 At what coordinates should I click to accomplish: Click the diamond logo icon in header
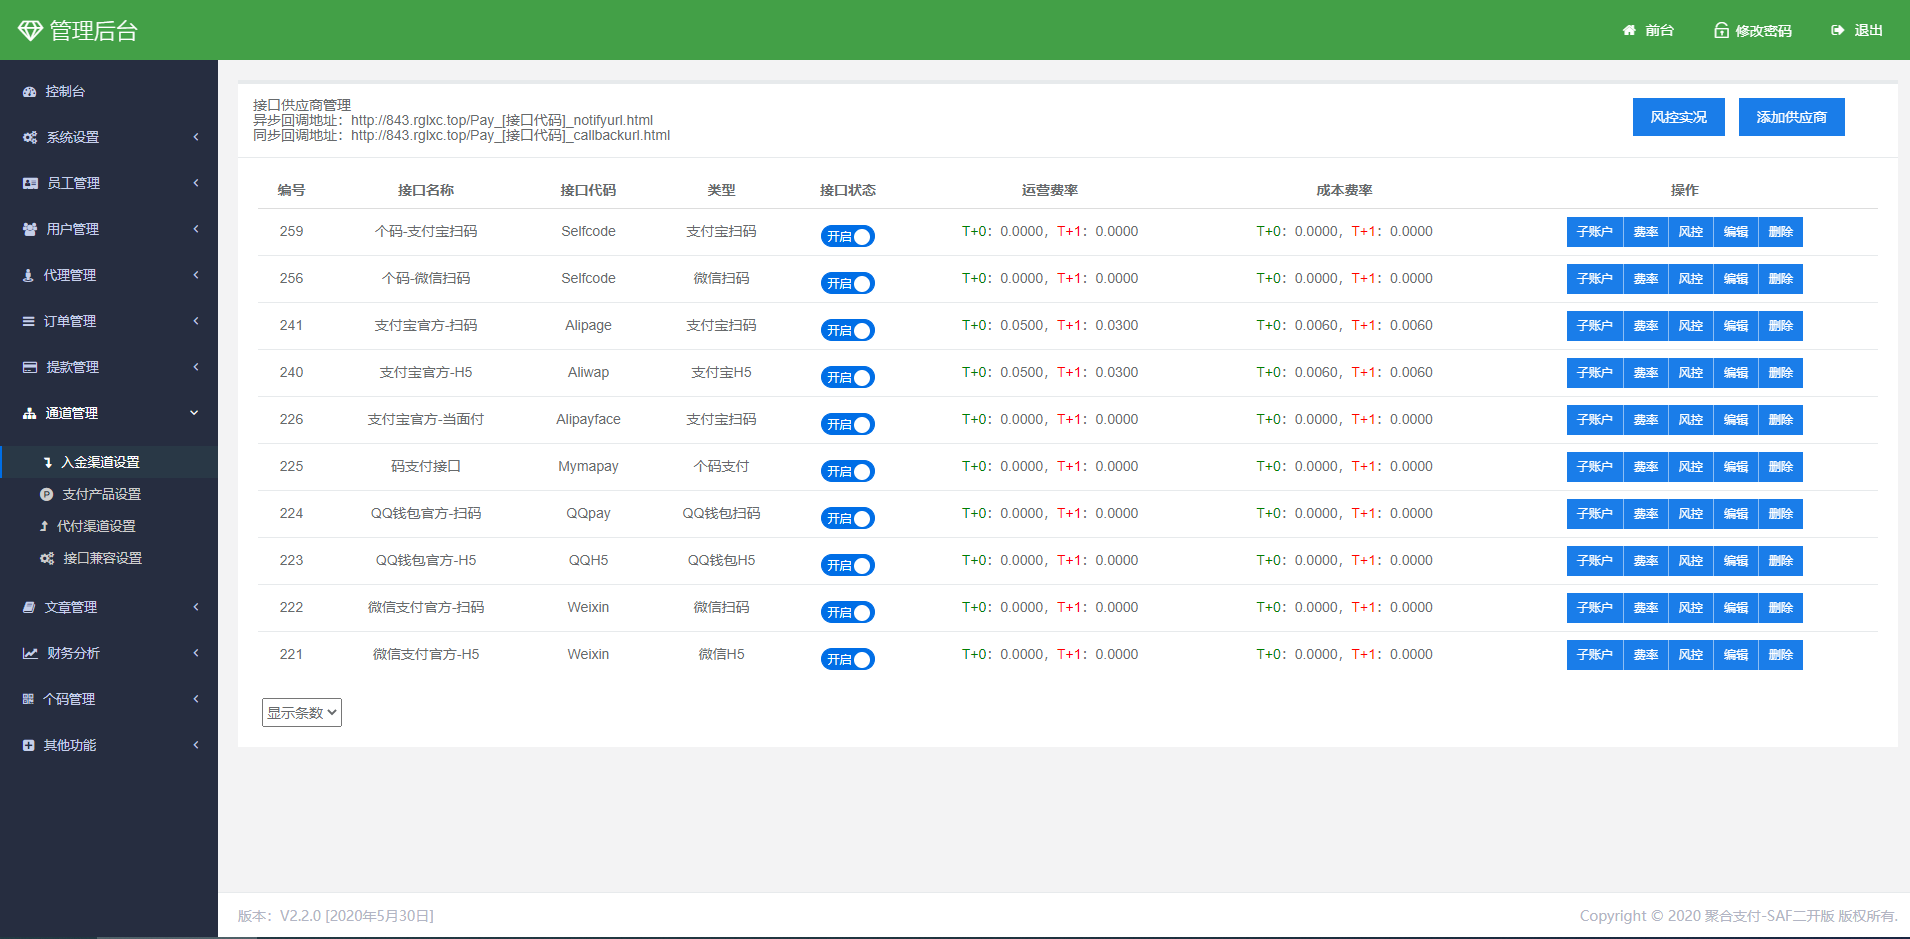pos(30,31)
